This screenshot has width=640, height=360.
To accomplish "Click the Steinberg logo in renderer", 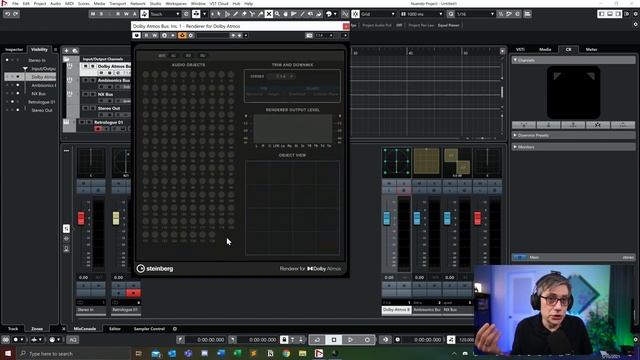I will (155, 269).
